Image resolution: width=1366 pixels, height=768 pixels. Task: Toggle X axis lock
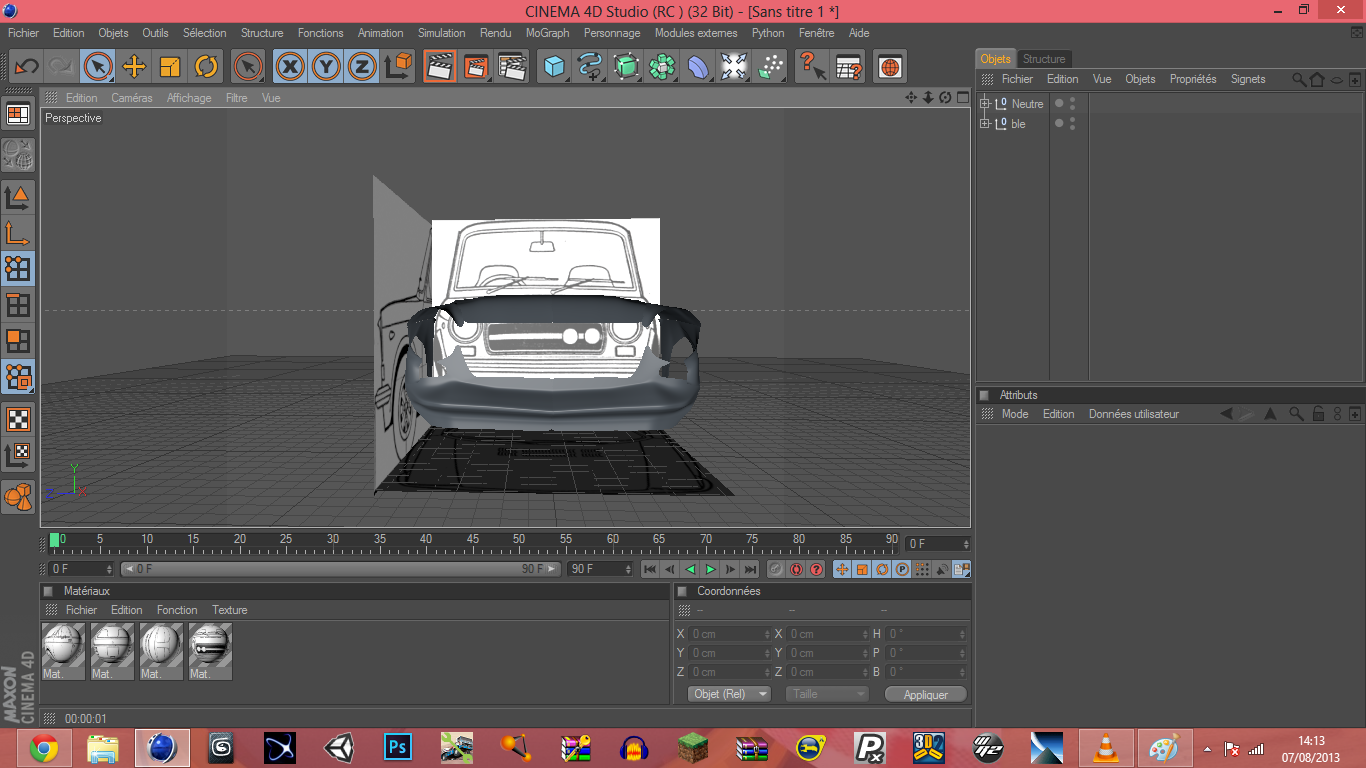coord(290,67)
